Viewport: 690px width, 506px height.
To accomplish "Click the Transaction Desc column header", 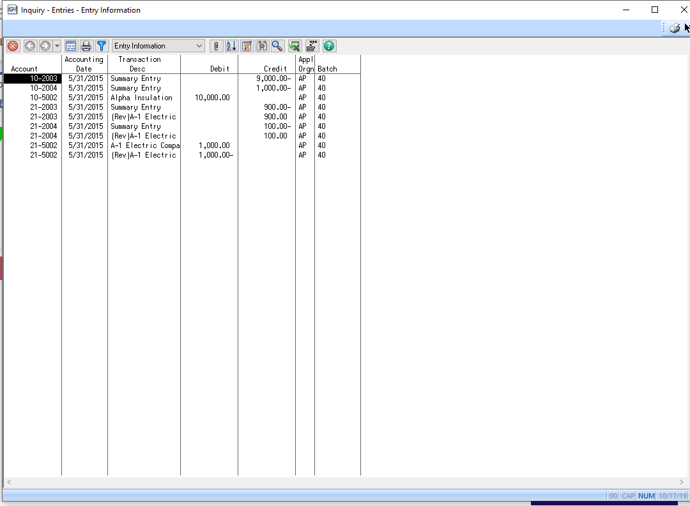I will 139,64.
